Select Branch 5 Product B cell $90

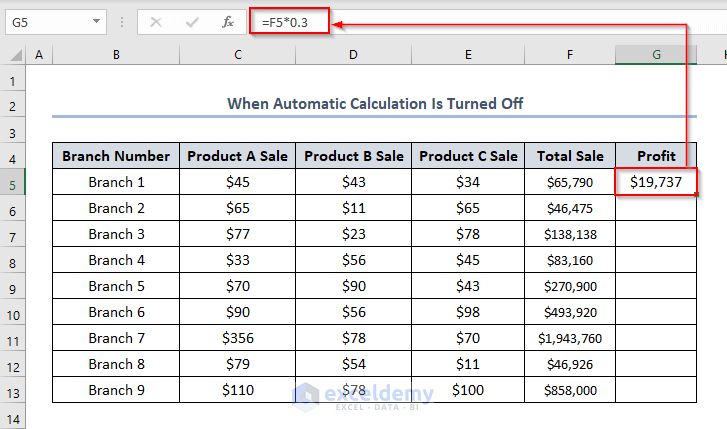353,286
